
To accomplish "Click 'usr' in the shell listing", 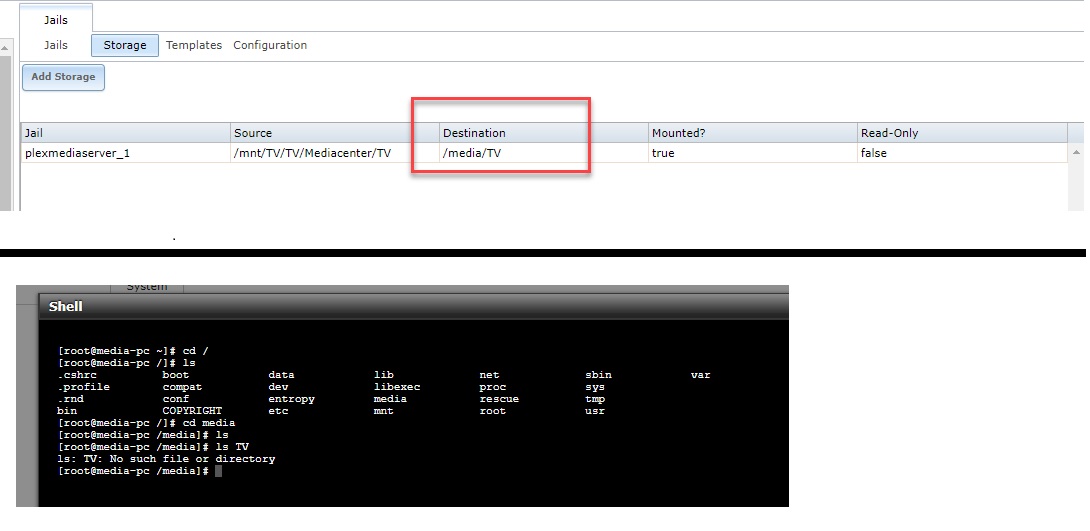I will (594, 411).
